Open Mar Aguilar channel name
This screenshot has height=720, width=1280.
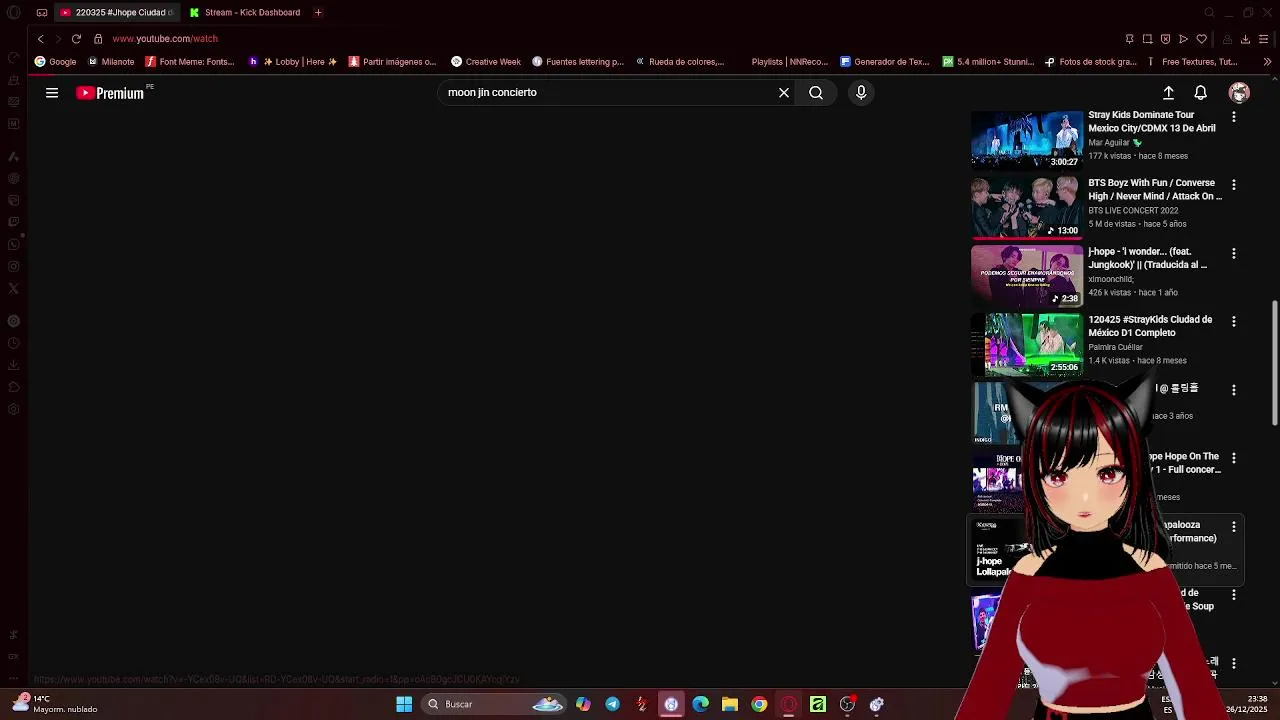1109,143
